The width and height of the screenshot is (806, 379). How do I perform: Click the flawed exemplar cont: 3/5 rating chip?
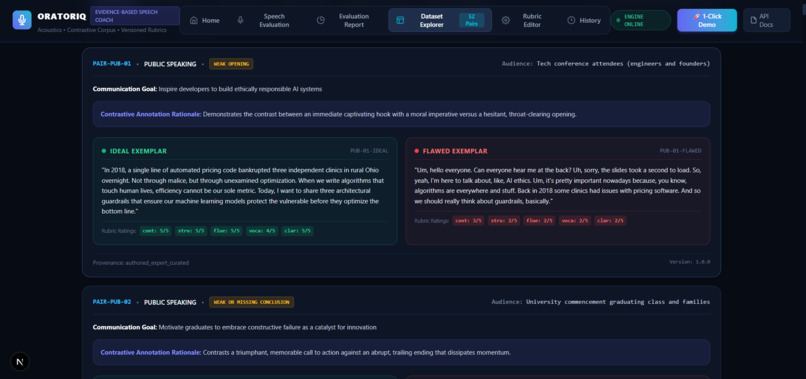pos(468,221)
